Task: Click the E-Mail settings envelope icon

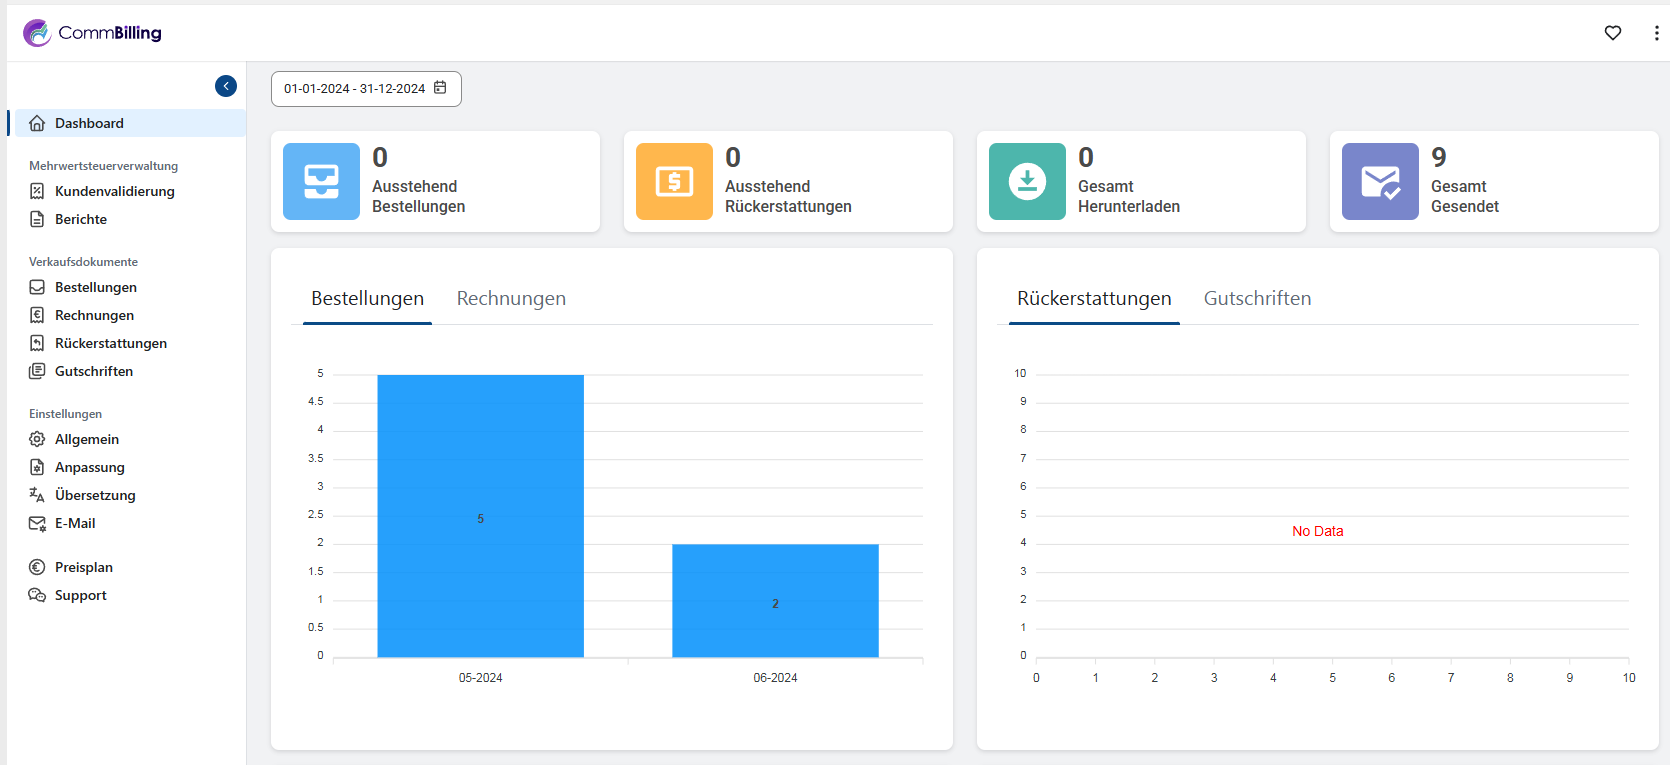Action: (37, 523)
